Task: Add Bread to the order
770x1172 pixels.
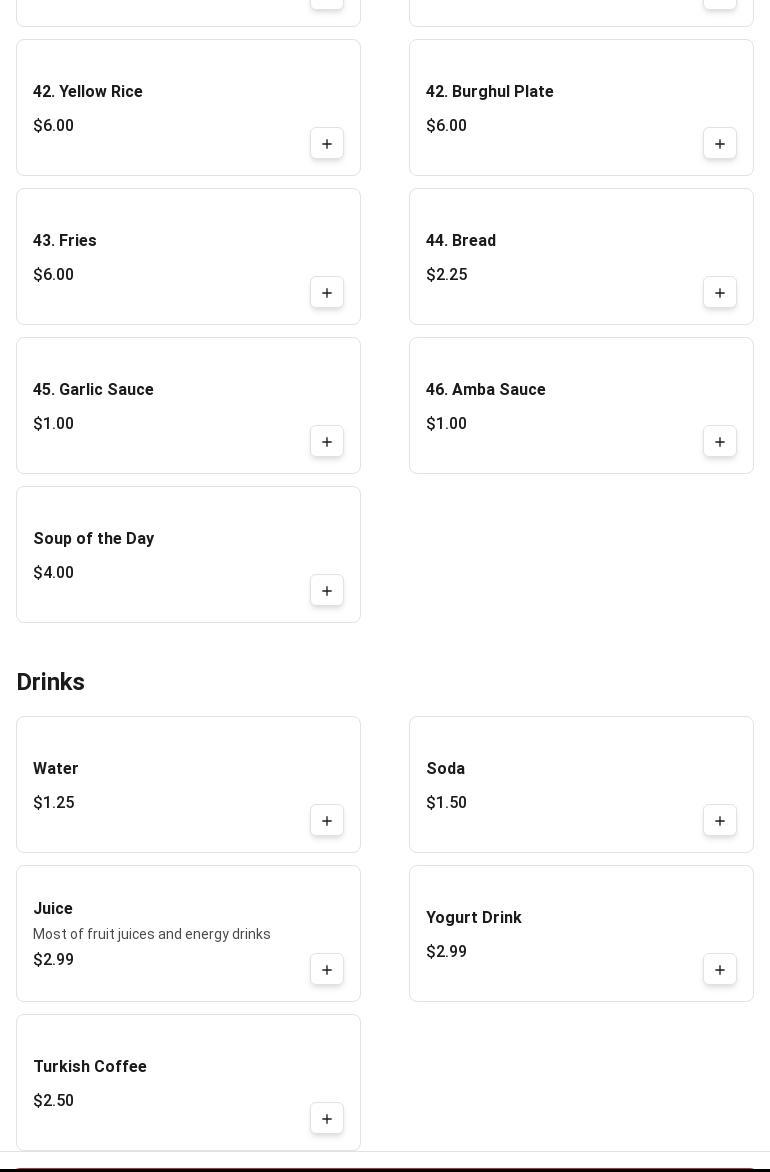Action: click(x=720, y=293)
